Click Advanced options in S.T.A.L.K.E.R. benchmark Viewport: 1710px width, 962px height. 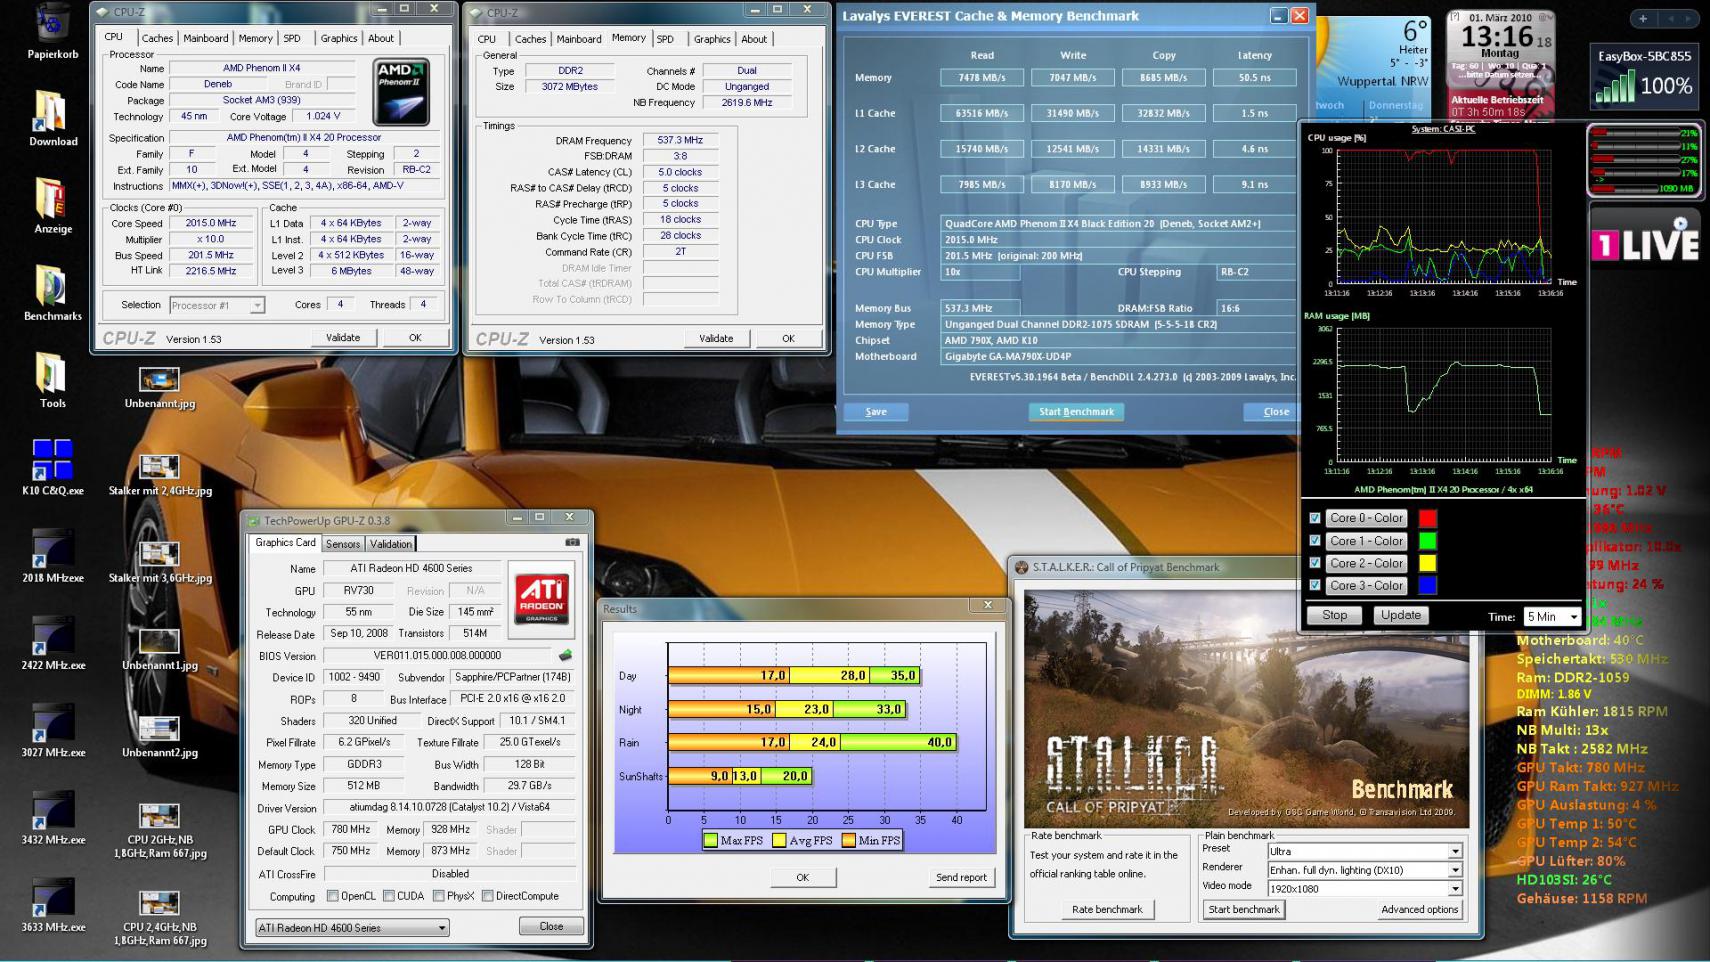point(1419,909)
